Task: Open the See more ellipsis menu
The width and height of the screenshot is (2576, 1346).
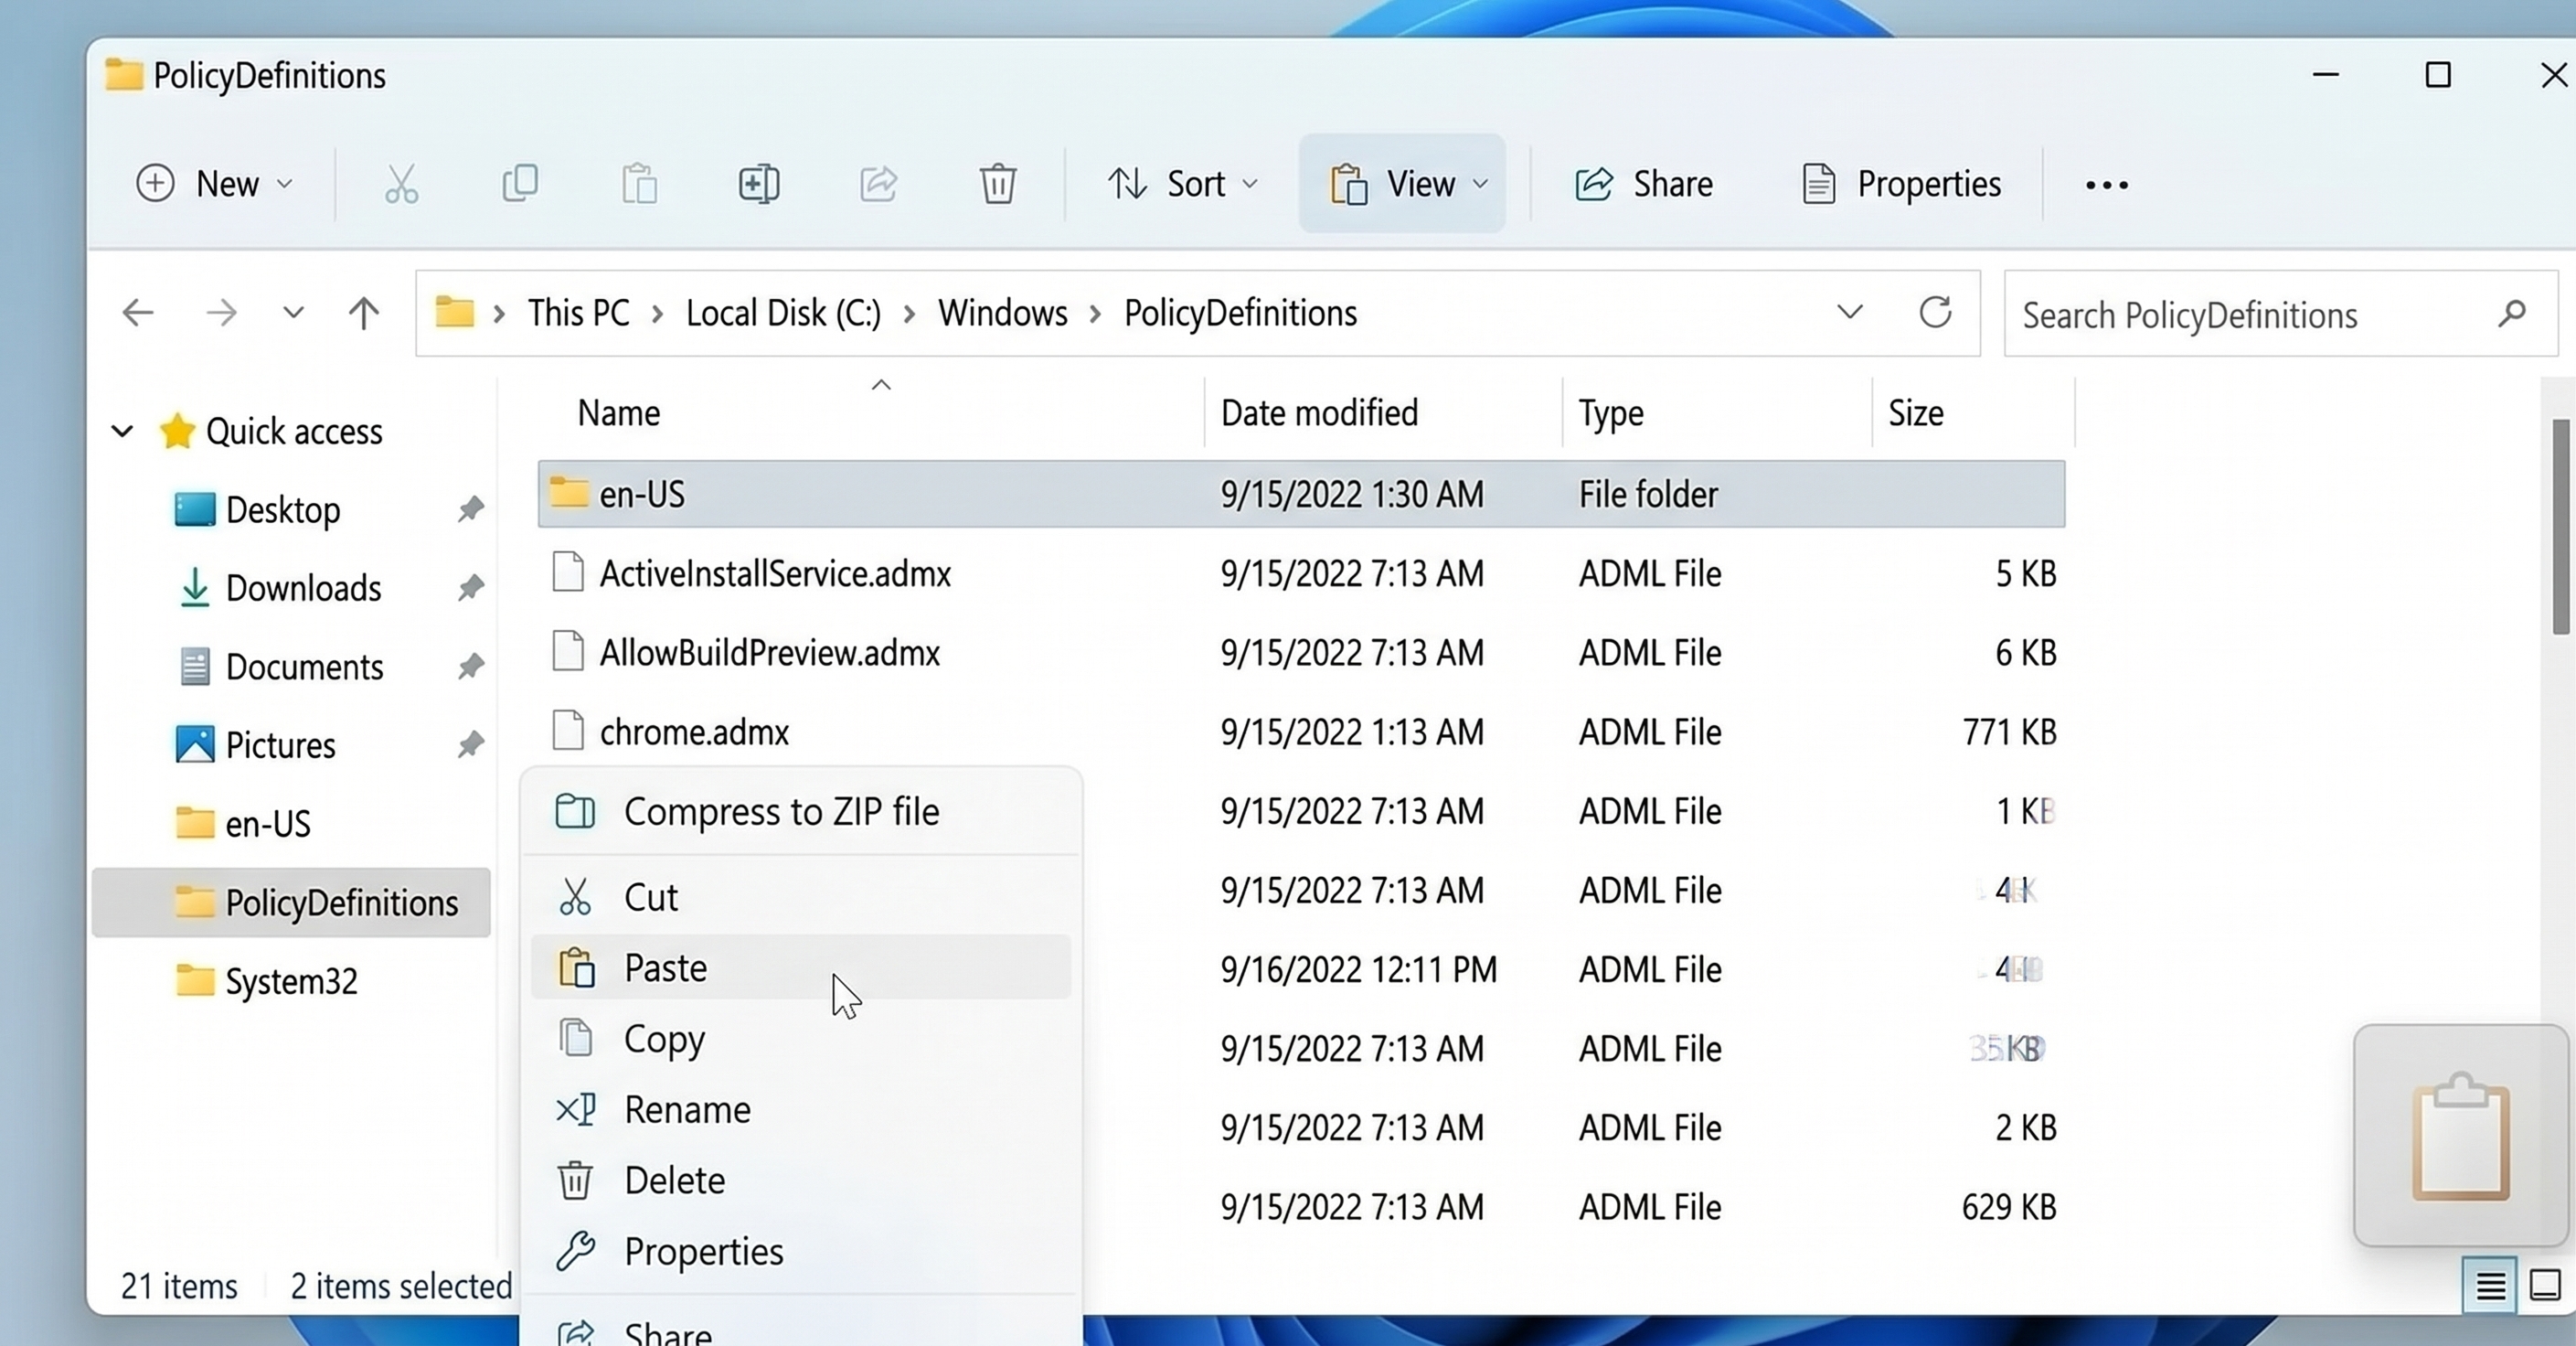Action: (x=2107, y=185)
